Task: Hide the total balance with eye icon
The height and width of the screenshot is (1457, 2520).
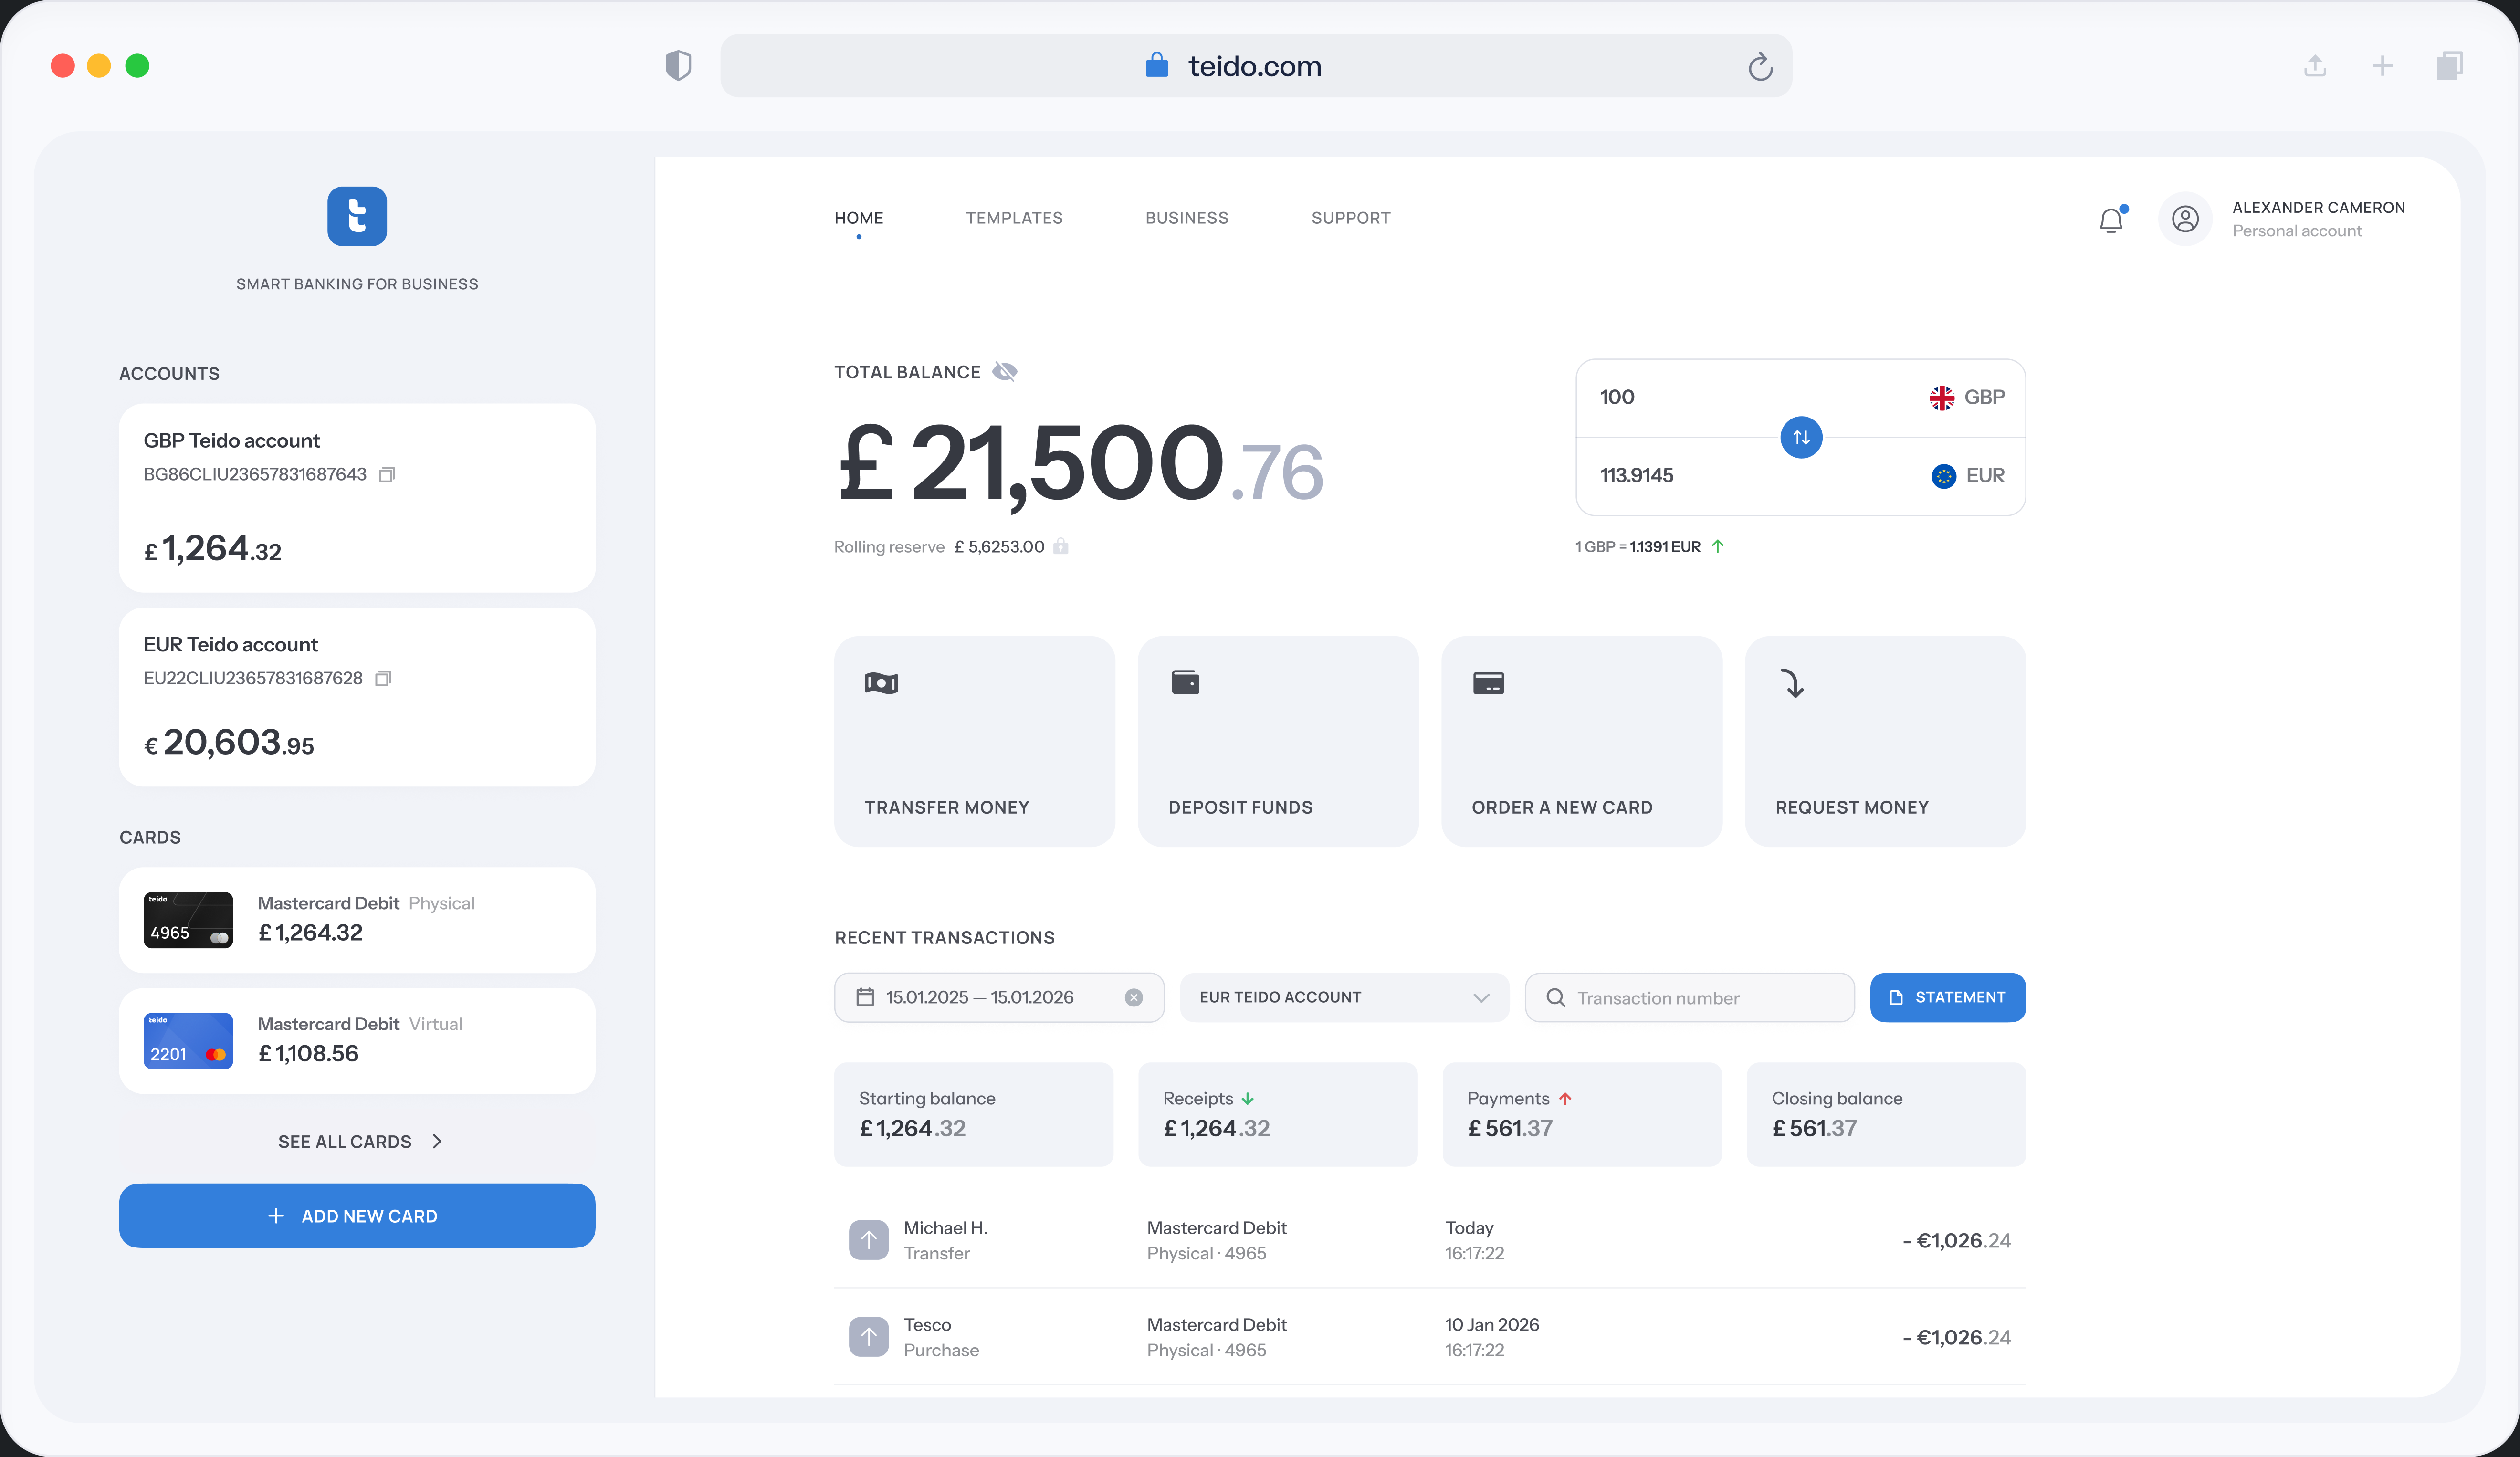Action: click(x=1004, y=372)
